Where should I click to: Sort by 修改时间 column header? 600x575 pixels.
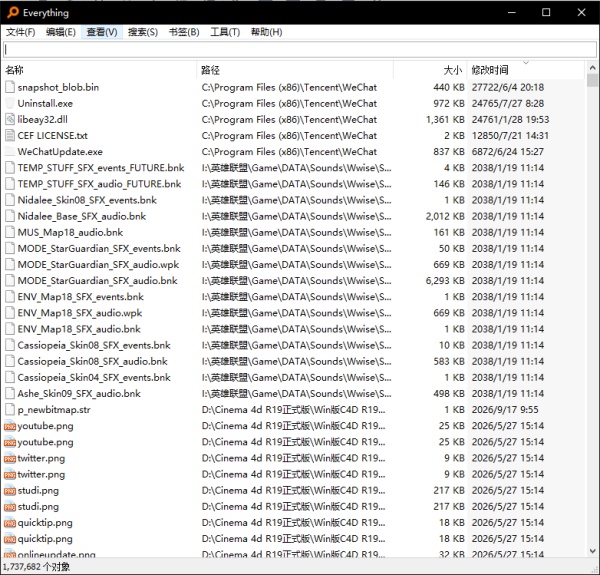point(526,70)
